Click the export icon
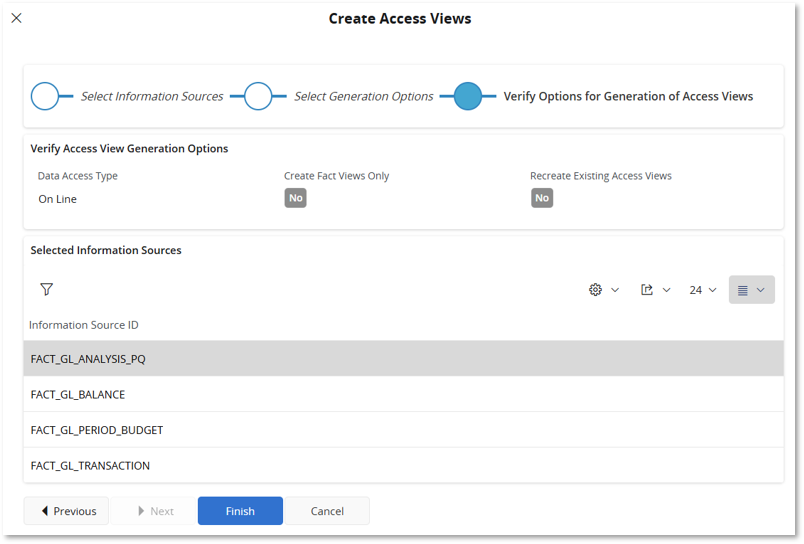This screenshot has height=544, width=804. coord(647,290)
